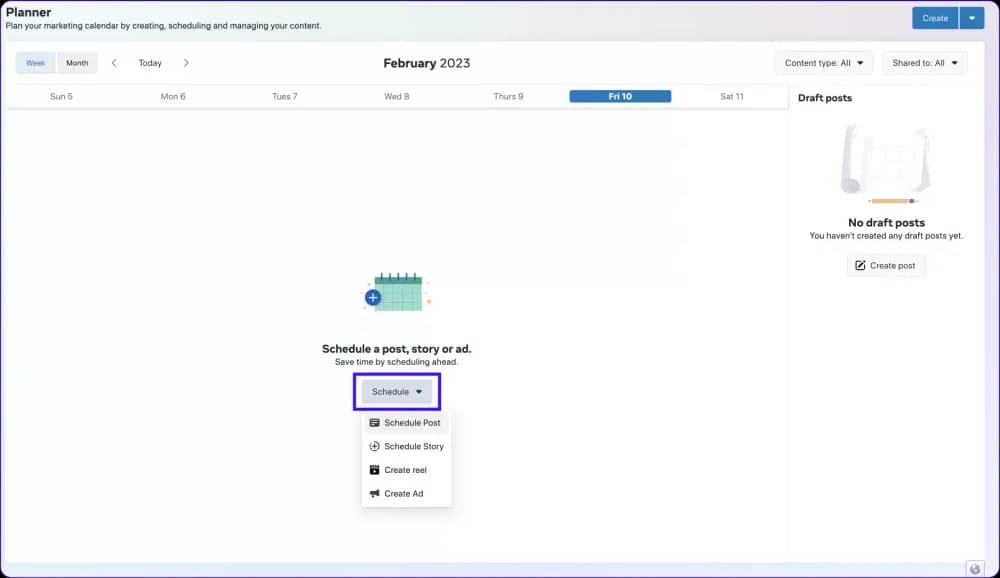Select Schedule Story from the menu
This screenshot has width=1000, height=578.
click(x=413, y=447)
